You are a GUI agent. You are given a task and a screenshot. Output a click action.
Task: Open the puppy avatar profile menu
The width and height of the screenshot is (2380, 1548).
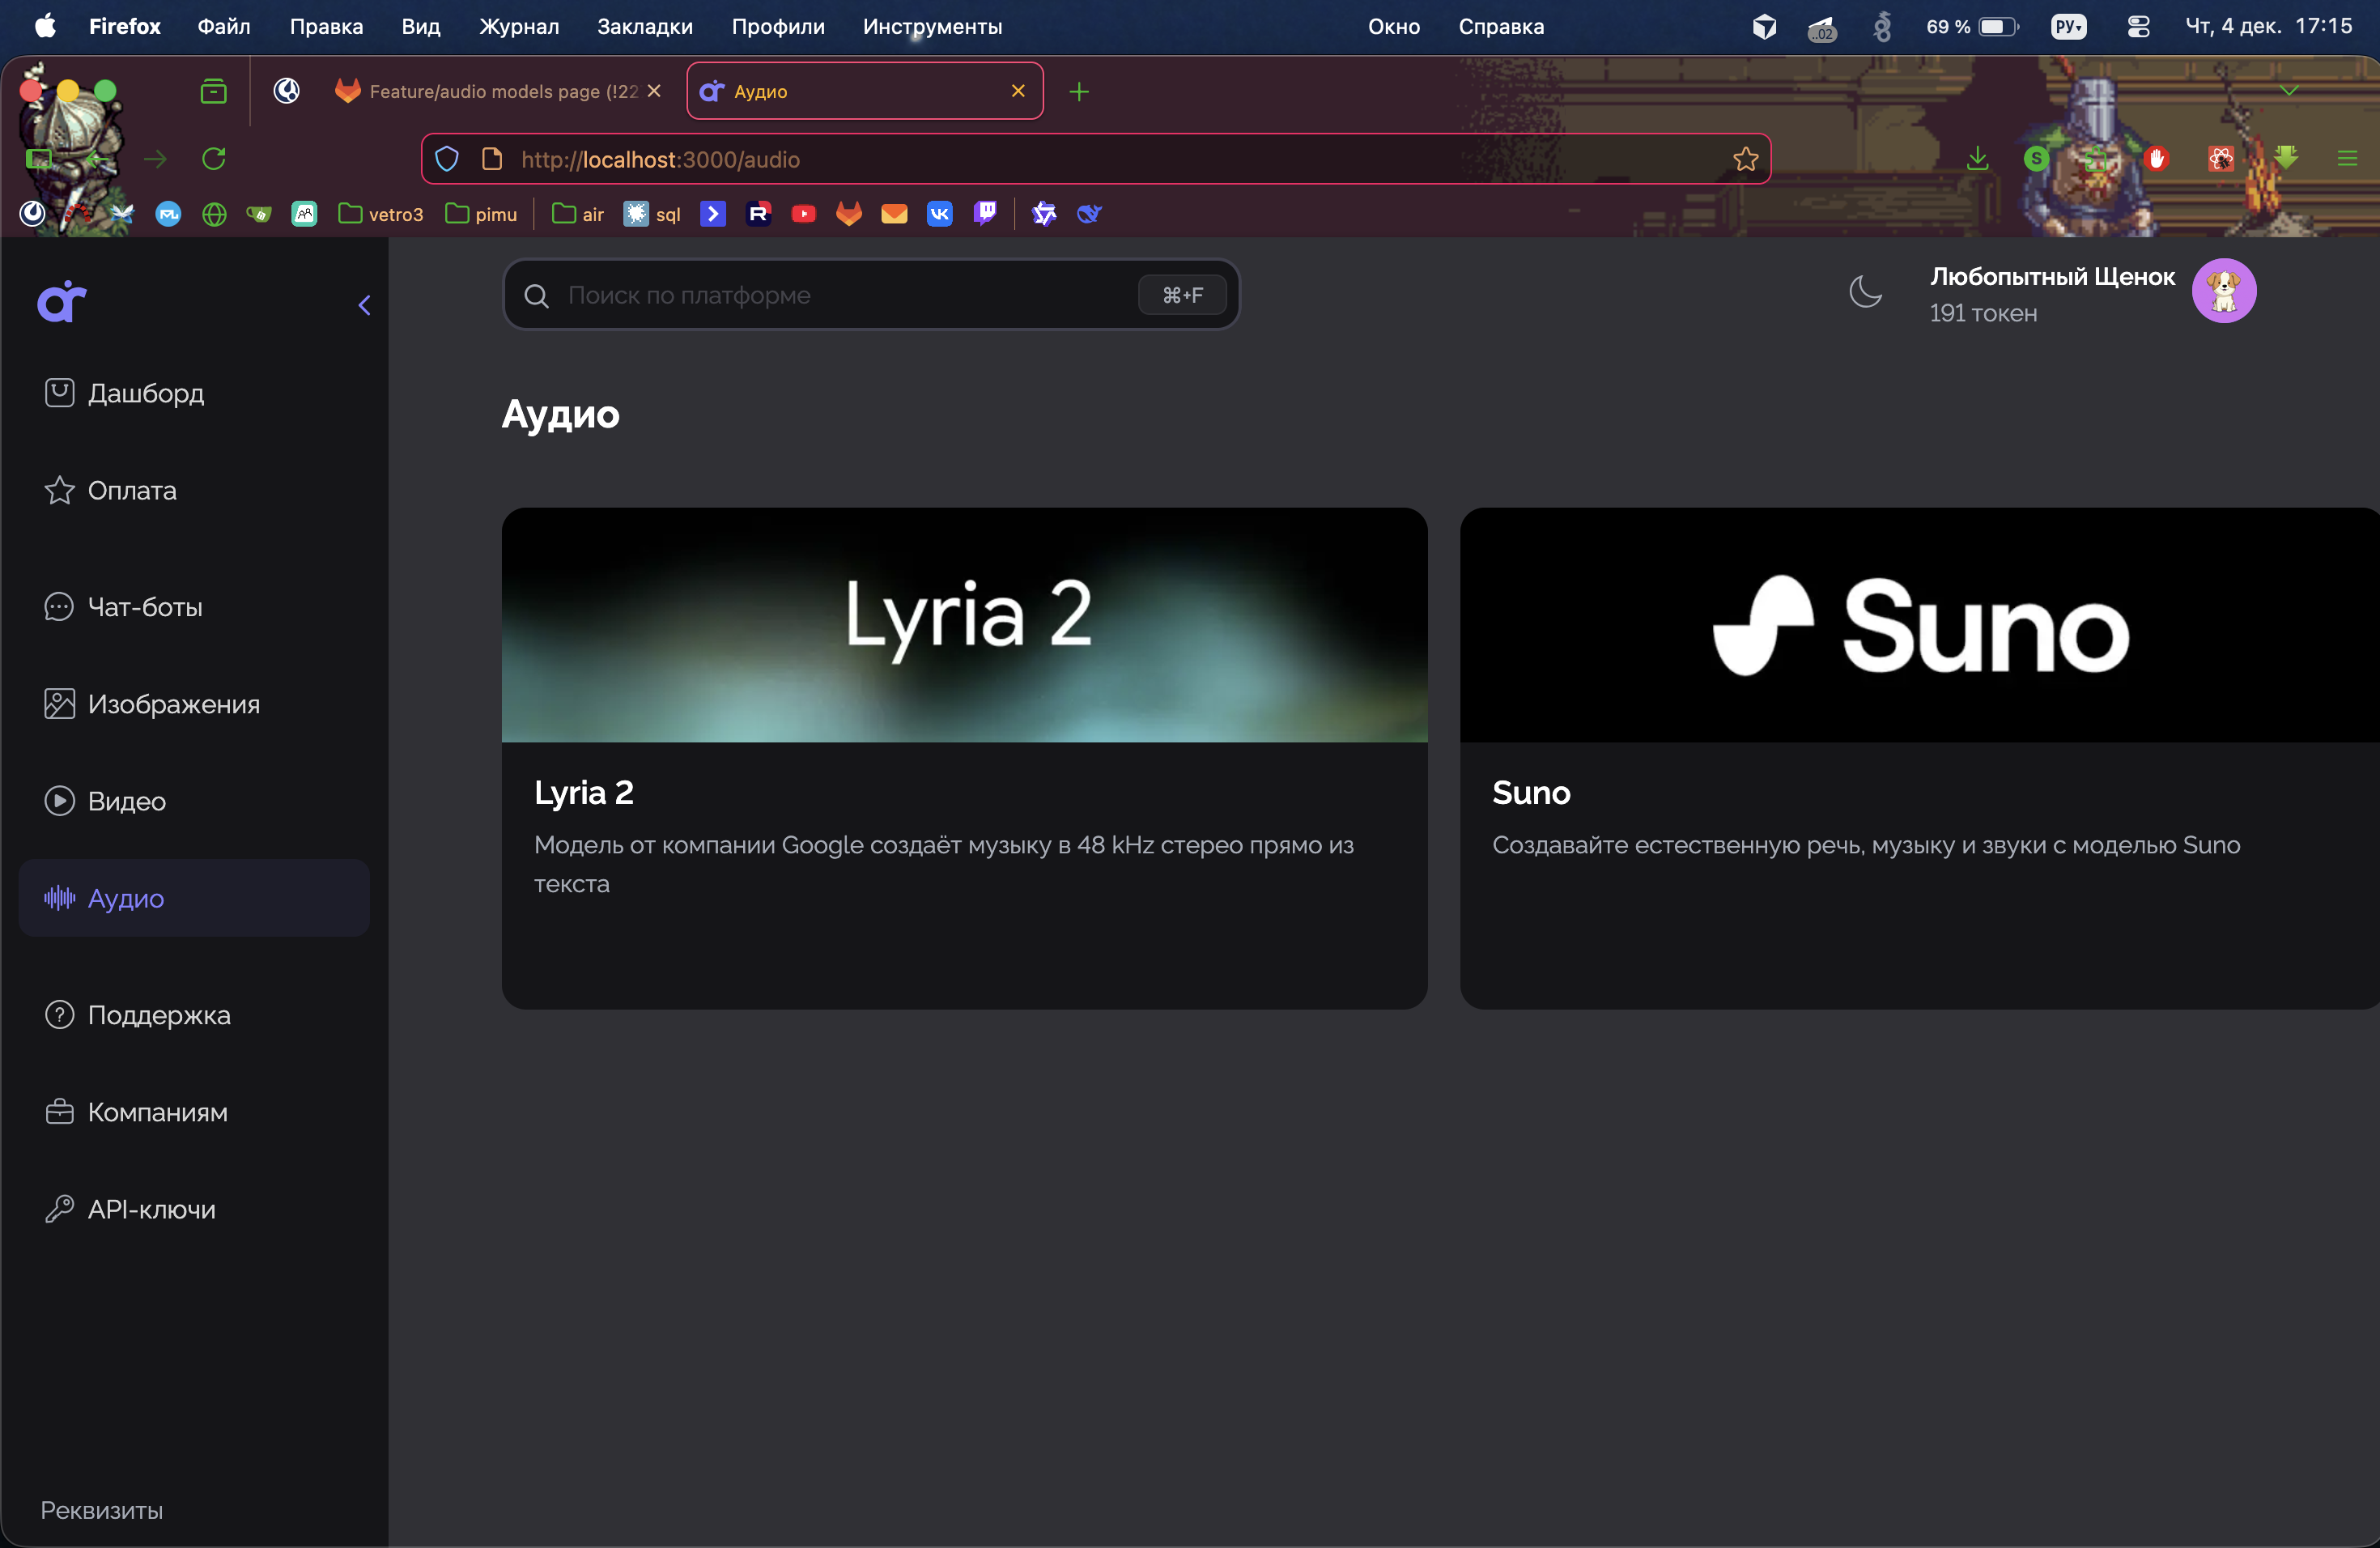2223,291
